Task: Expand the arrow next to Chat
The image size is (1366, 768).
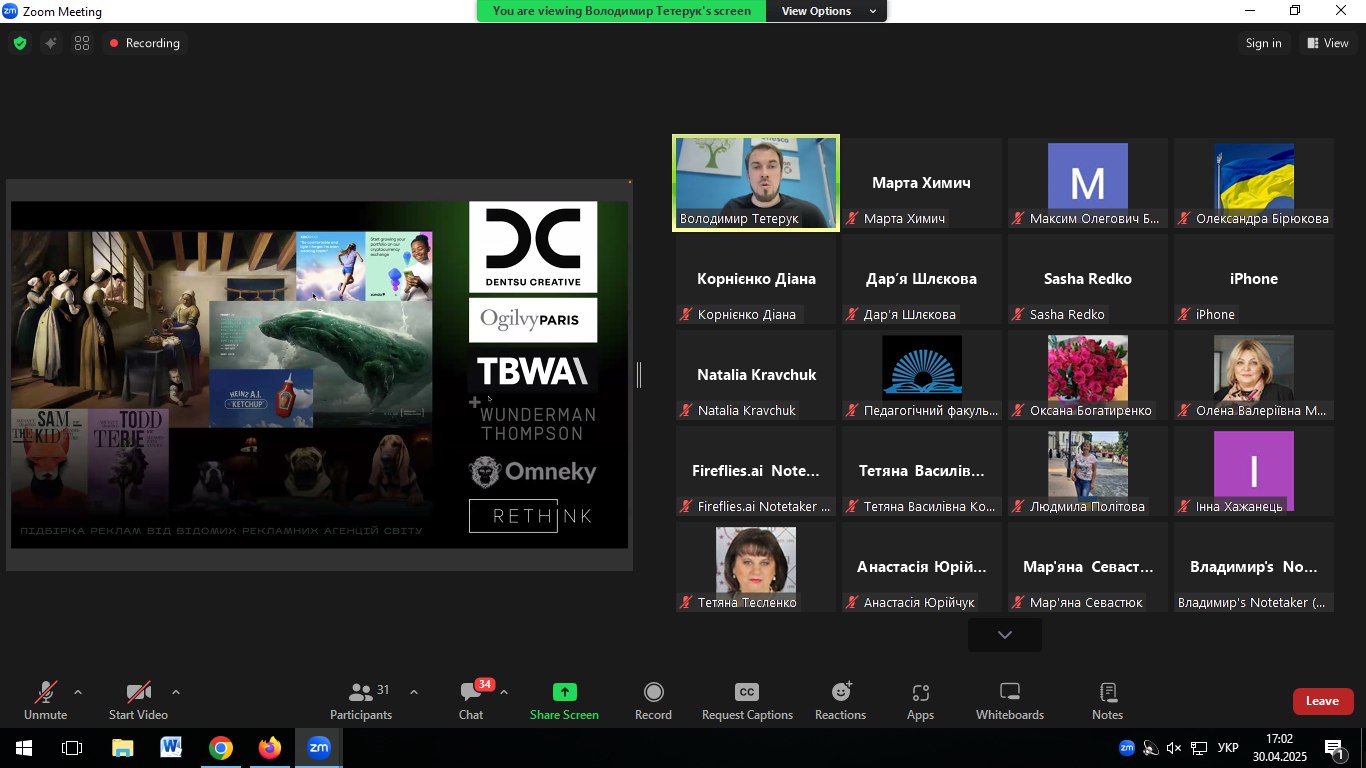Action: coord(504,692)
